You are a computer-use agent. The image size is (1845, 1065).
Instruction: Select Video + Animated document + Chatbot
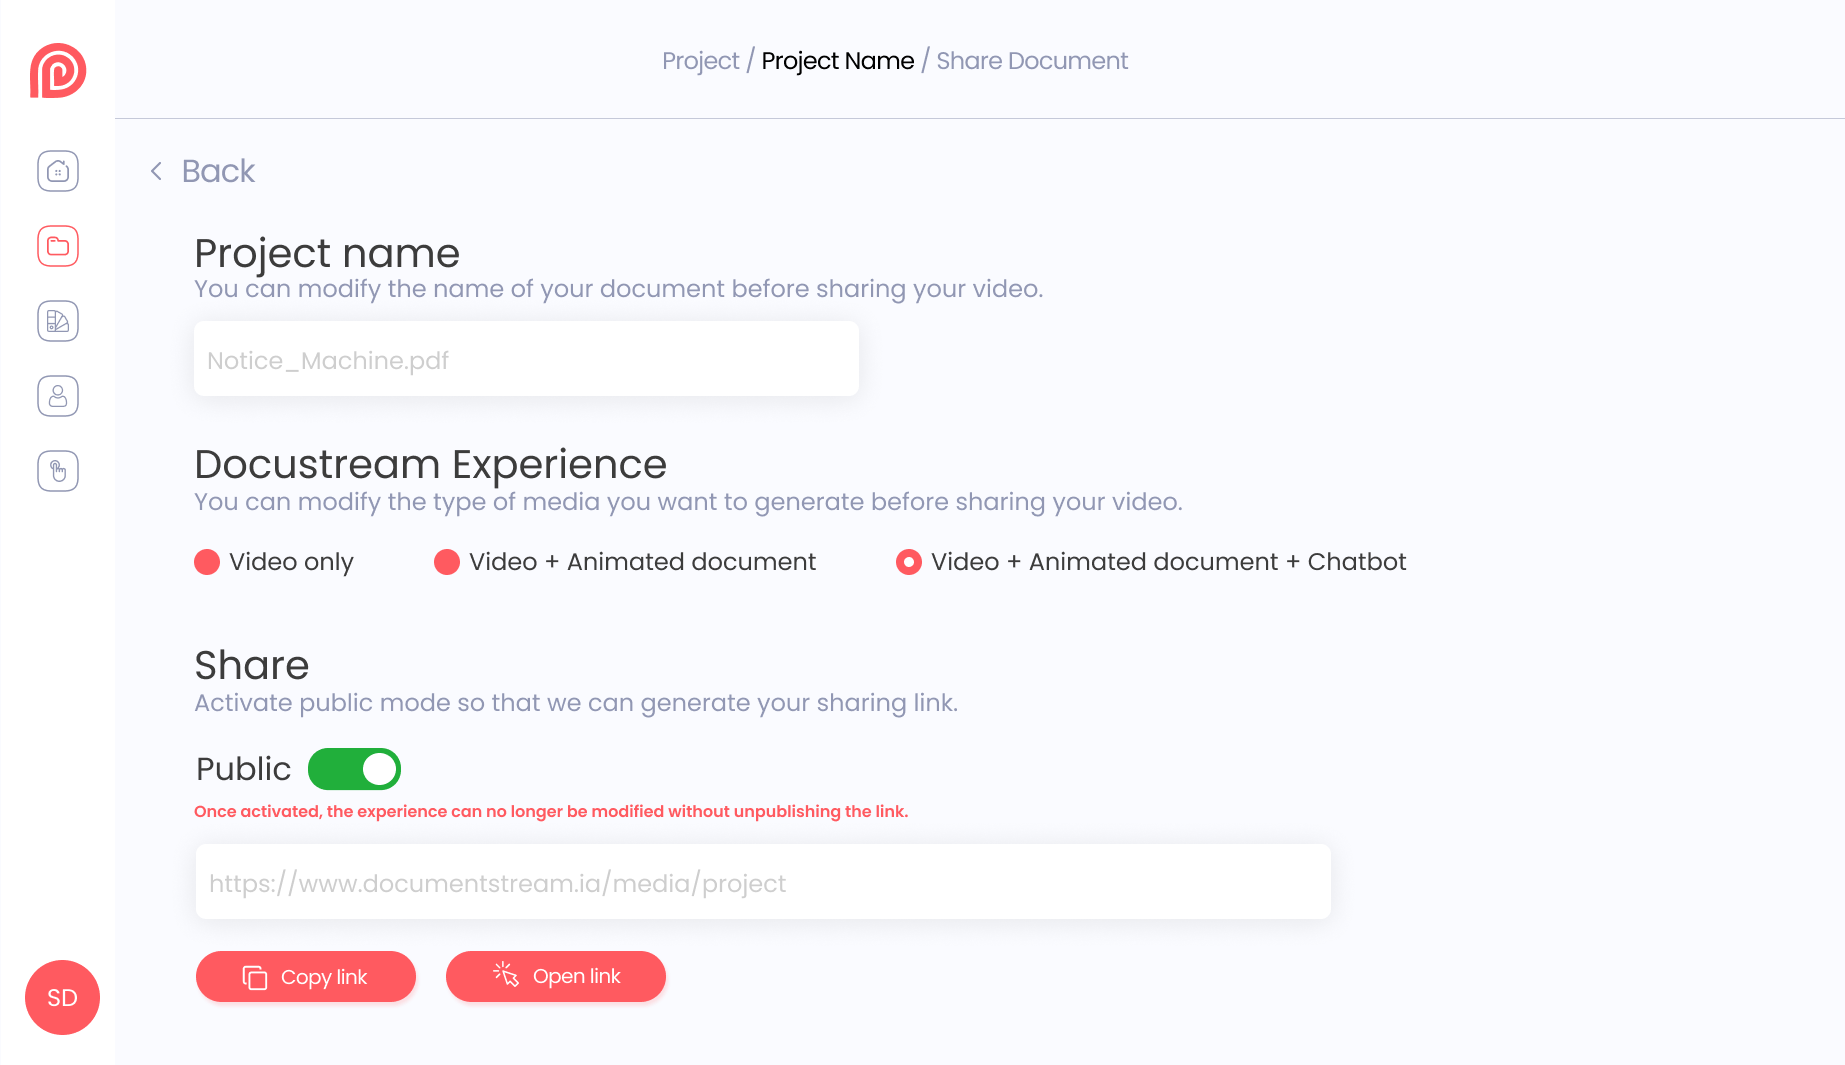click(x=909, y=562)
